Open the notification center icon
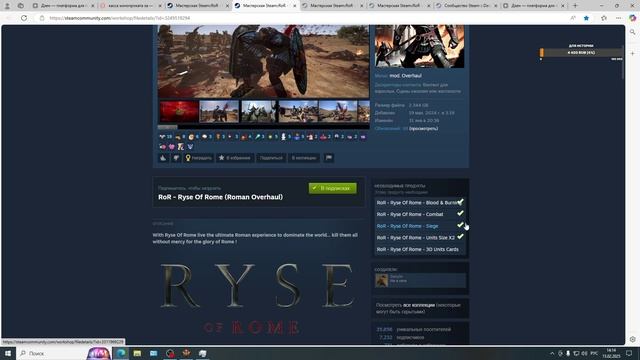This screenshot has width=640, height=360. (x=629, y=353)
